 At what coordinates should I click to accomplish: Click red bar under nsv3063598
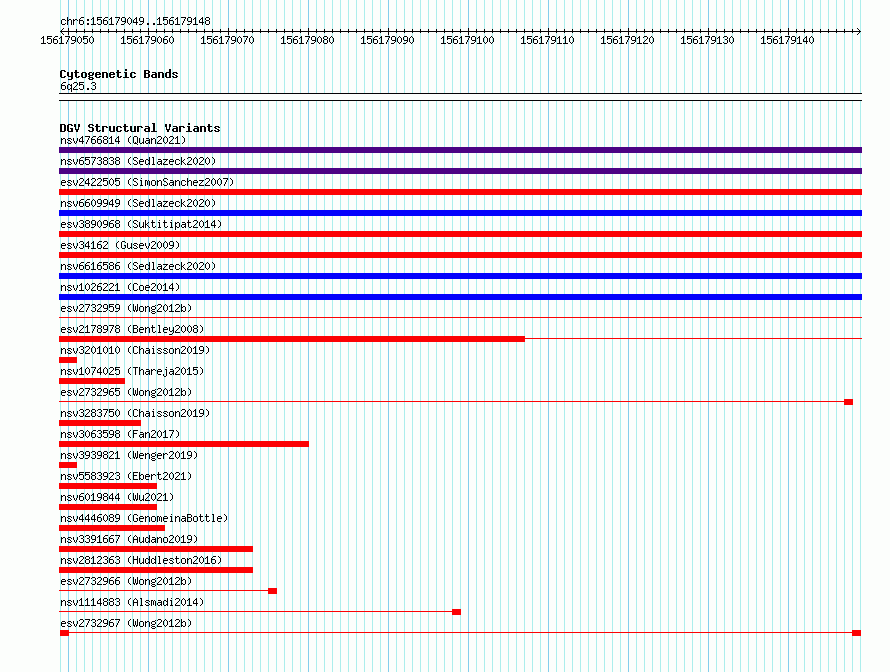pos(184,444)
